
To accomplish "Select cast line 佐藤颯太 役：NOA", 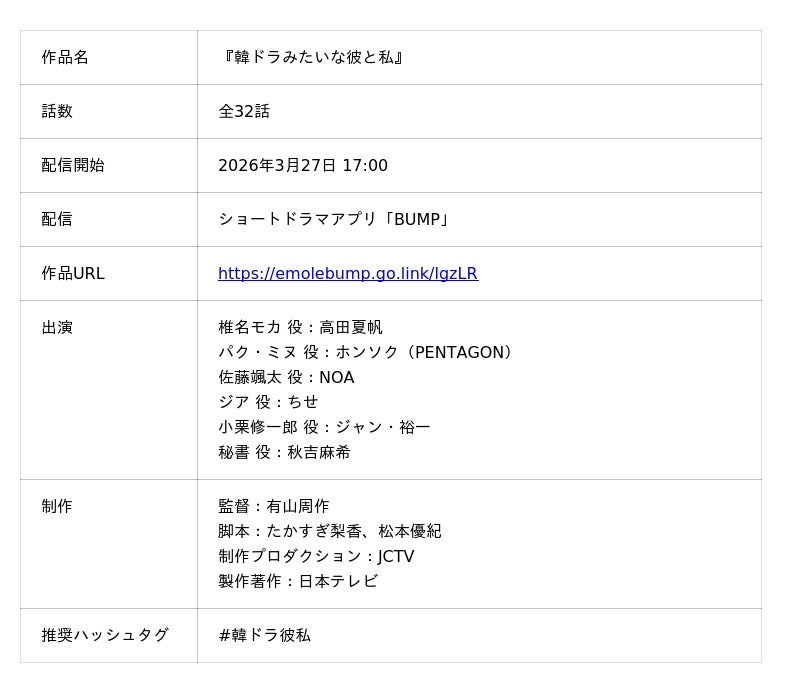I will 286,377.
